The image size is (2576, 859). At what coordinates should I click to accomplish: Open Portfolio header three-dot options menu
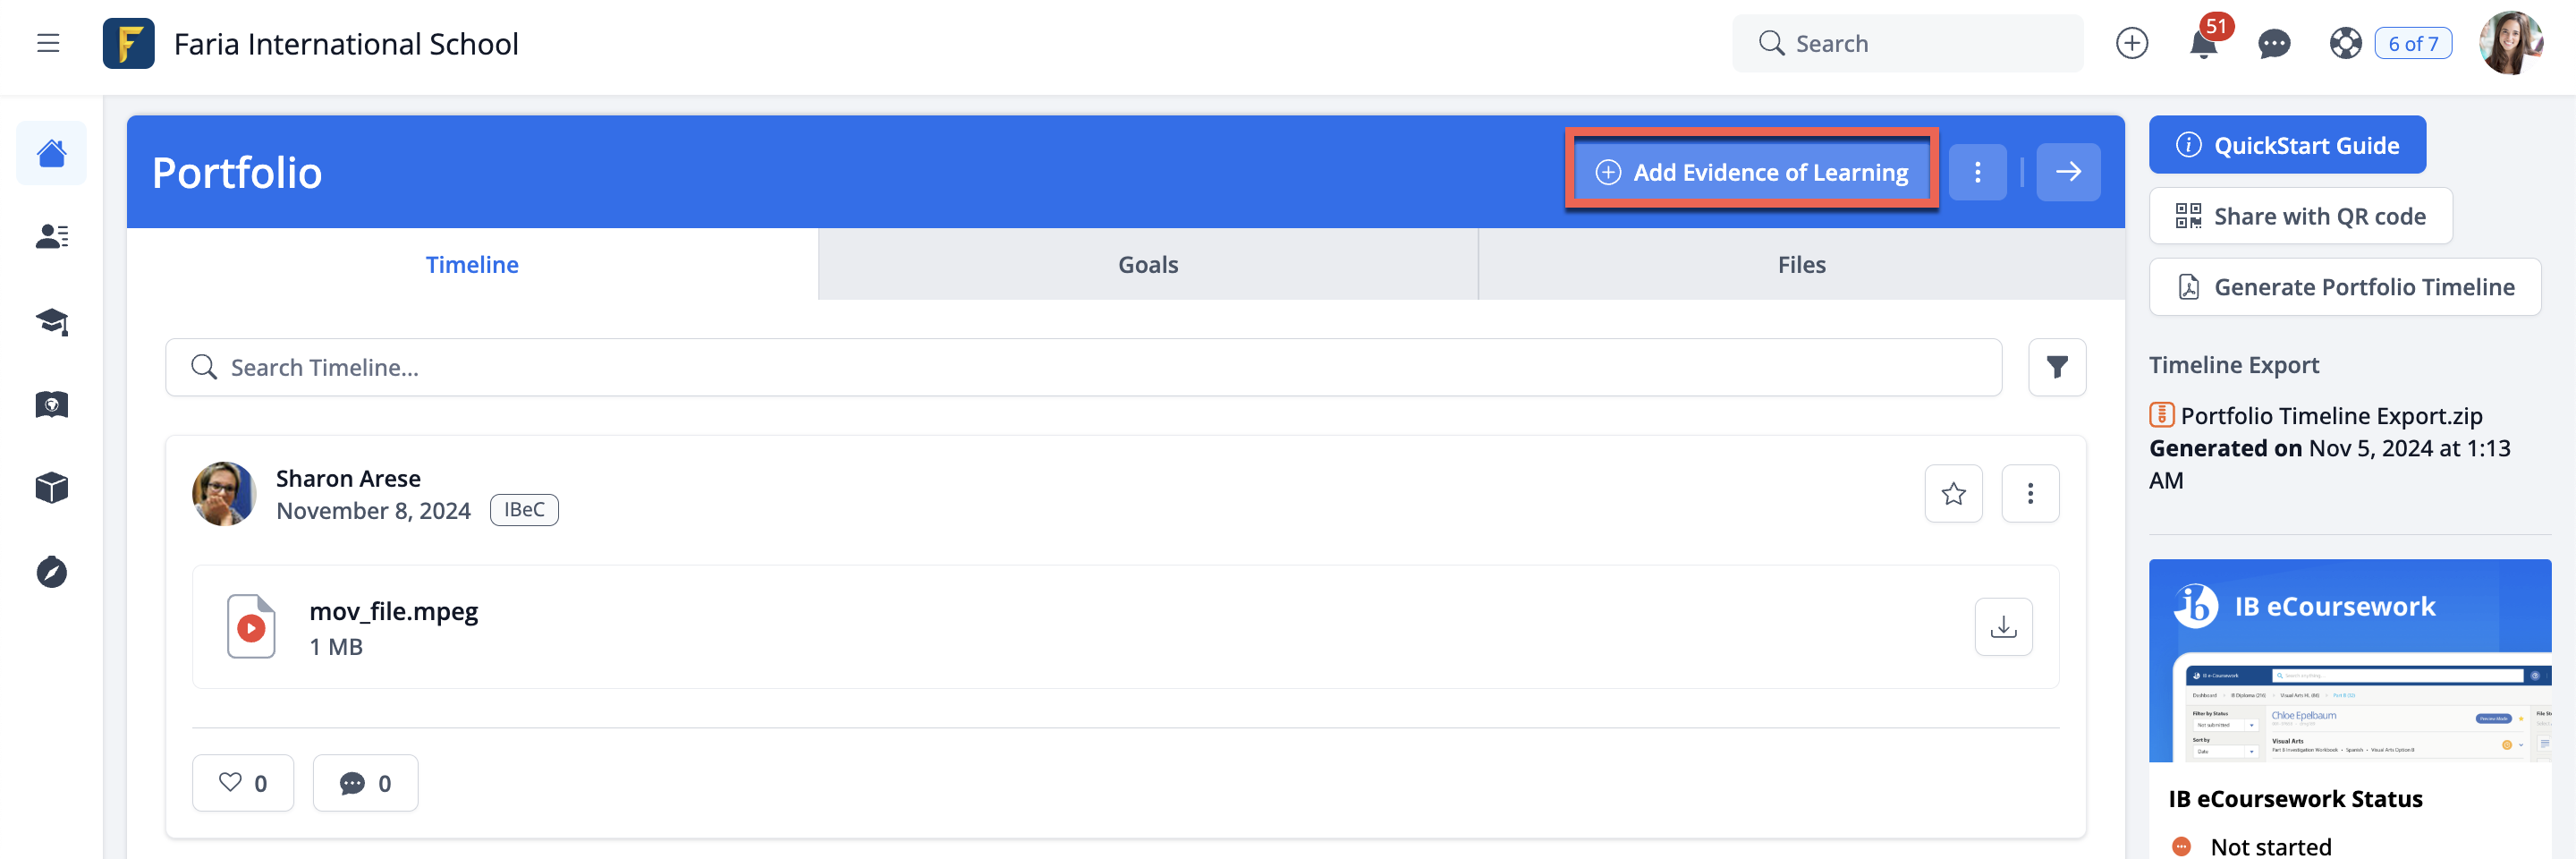coord(1977,172)
